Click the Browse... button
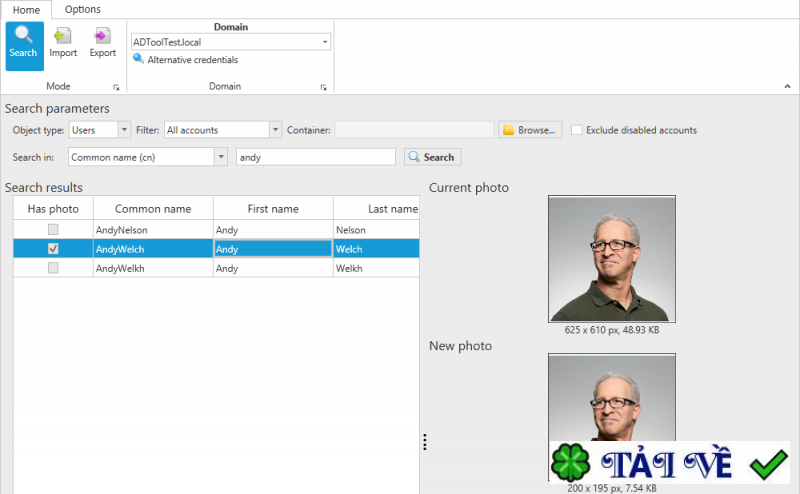Screen dimensions: 800x494 [530, 130]
